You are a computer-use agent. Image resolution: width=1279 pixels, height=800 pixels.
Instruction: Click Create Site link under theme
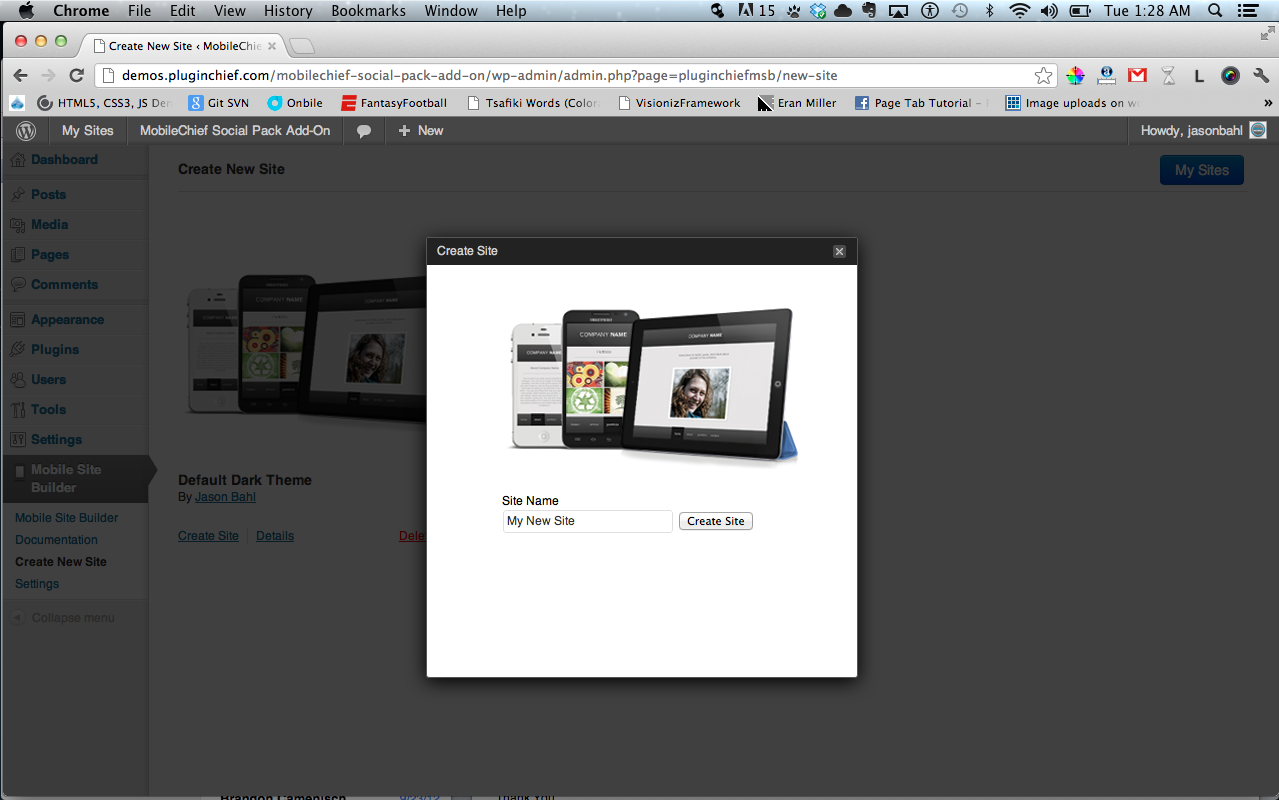tap(208, 536)
